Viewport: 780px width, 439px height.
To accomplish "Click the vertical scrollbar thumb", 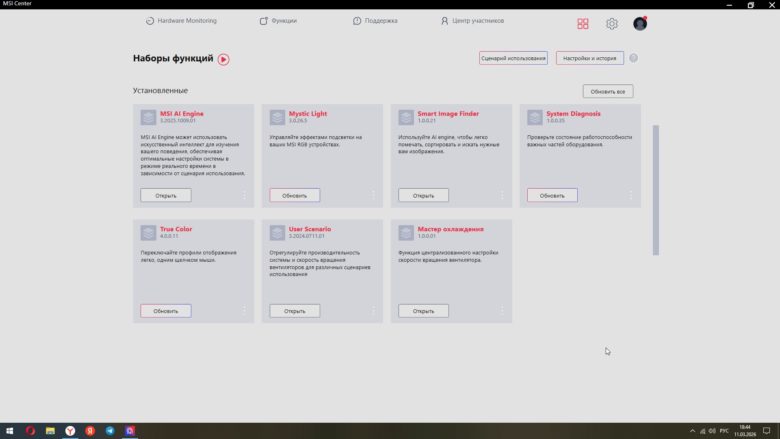I will coord(656,190).
